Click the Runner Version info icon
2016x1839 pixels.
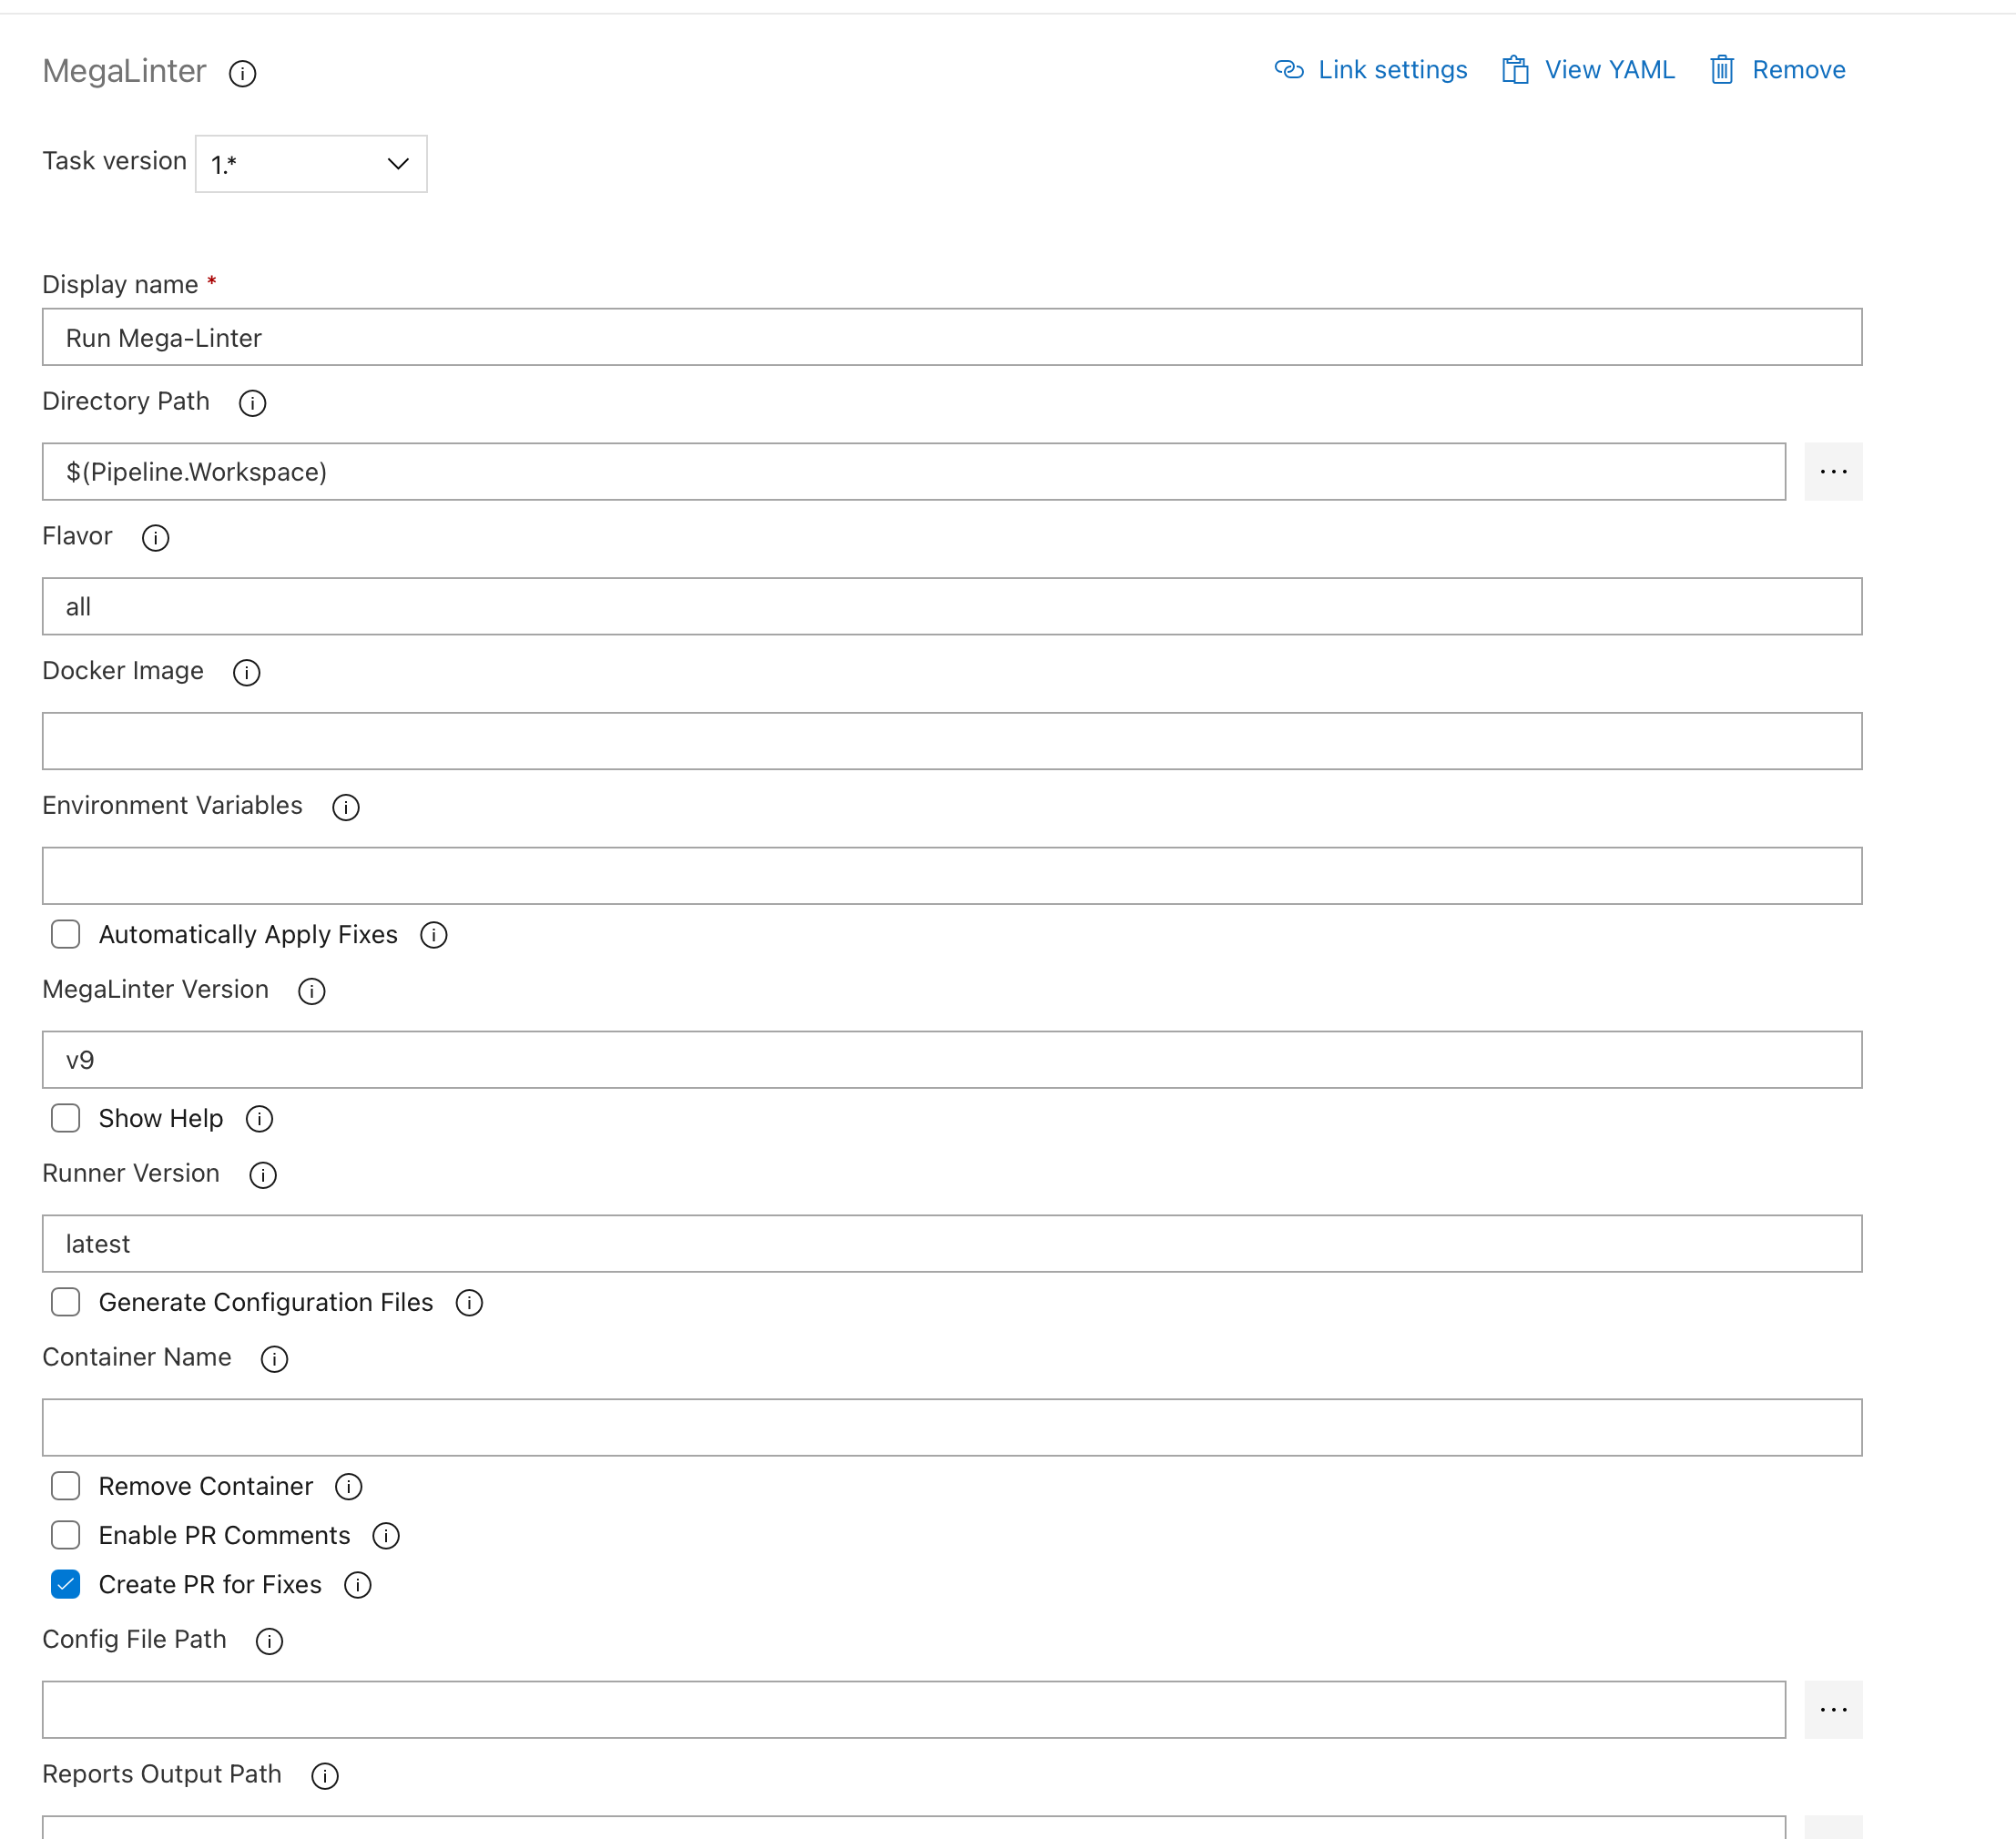pyautogui.click(x=262, y=1175)
